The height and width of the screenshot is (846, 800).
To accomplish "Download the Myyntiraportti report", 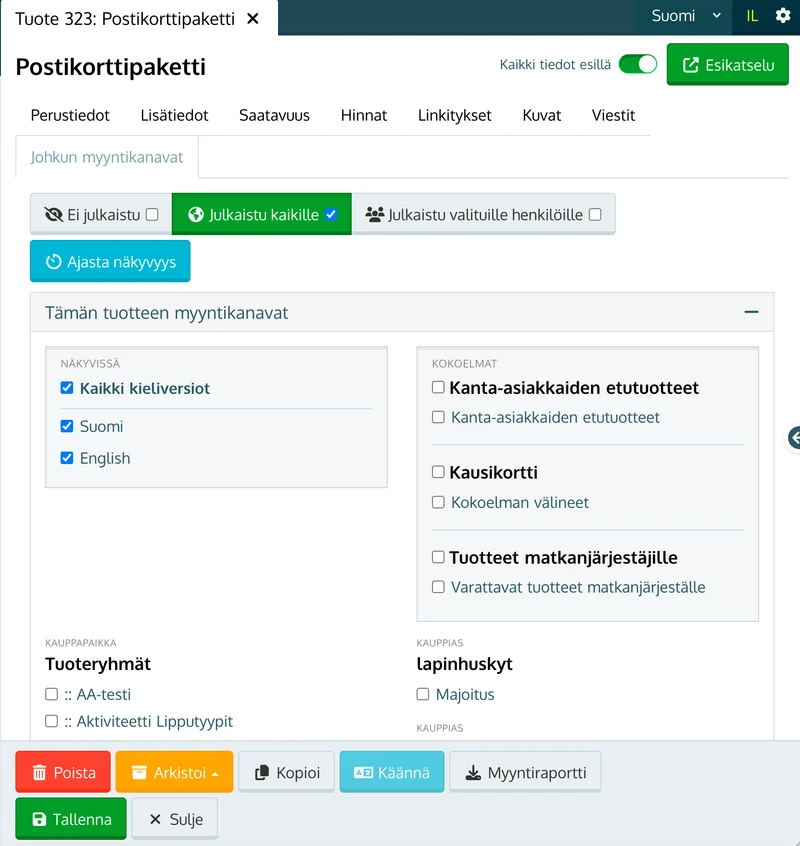I will coord(525,772).
